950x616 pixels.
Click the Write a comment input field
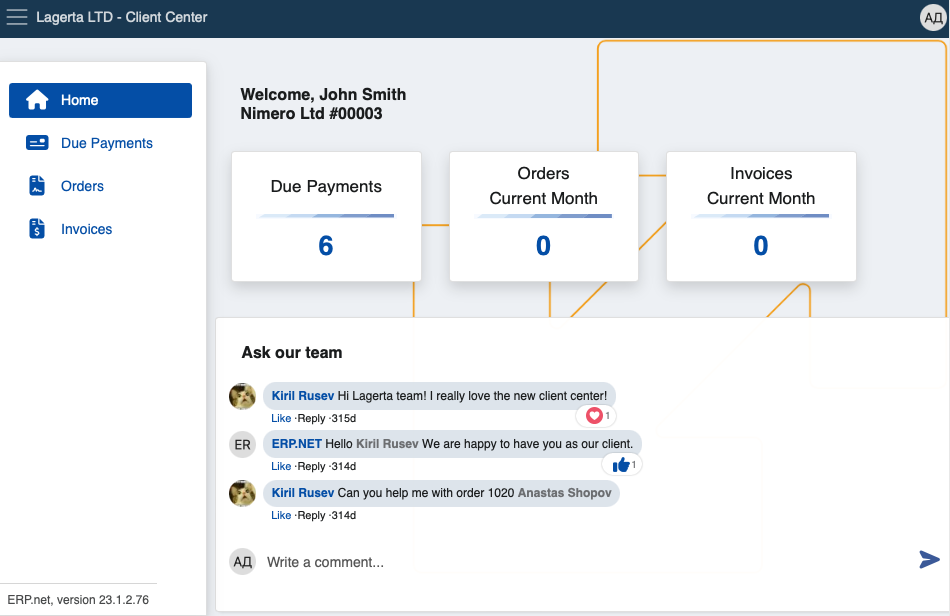pyautogui.click(x=400, y=561)
